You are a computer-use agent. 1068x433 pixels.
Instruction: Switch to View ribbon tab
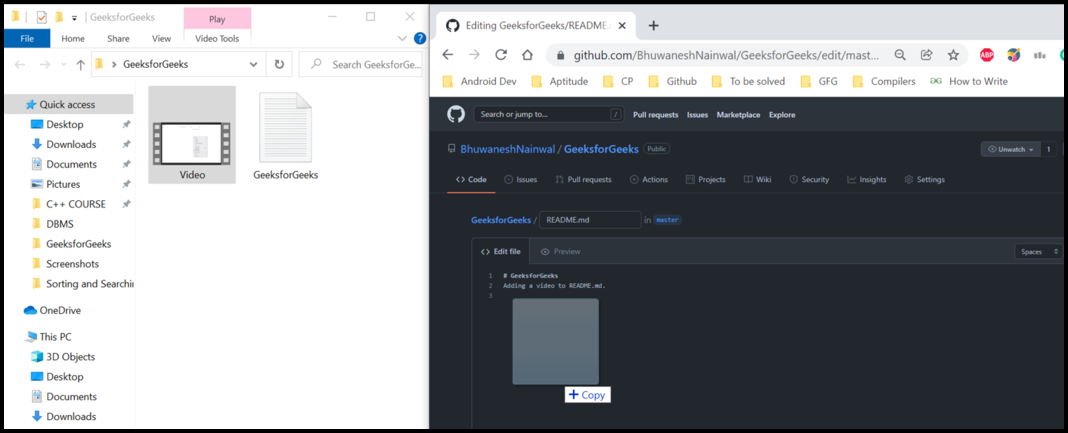(x=161, y=39)
